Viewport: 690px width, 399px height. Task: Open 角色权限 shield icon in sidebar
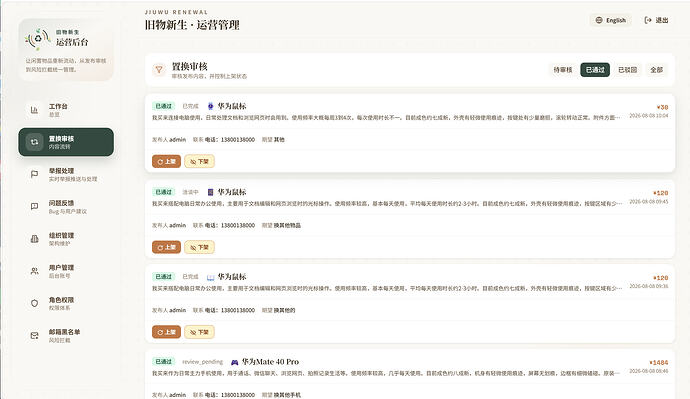[34, 303]
